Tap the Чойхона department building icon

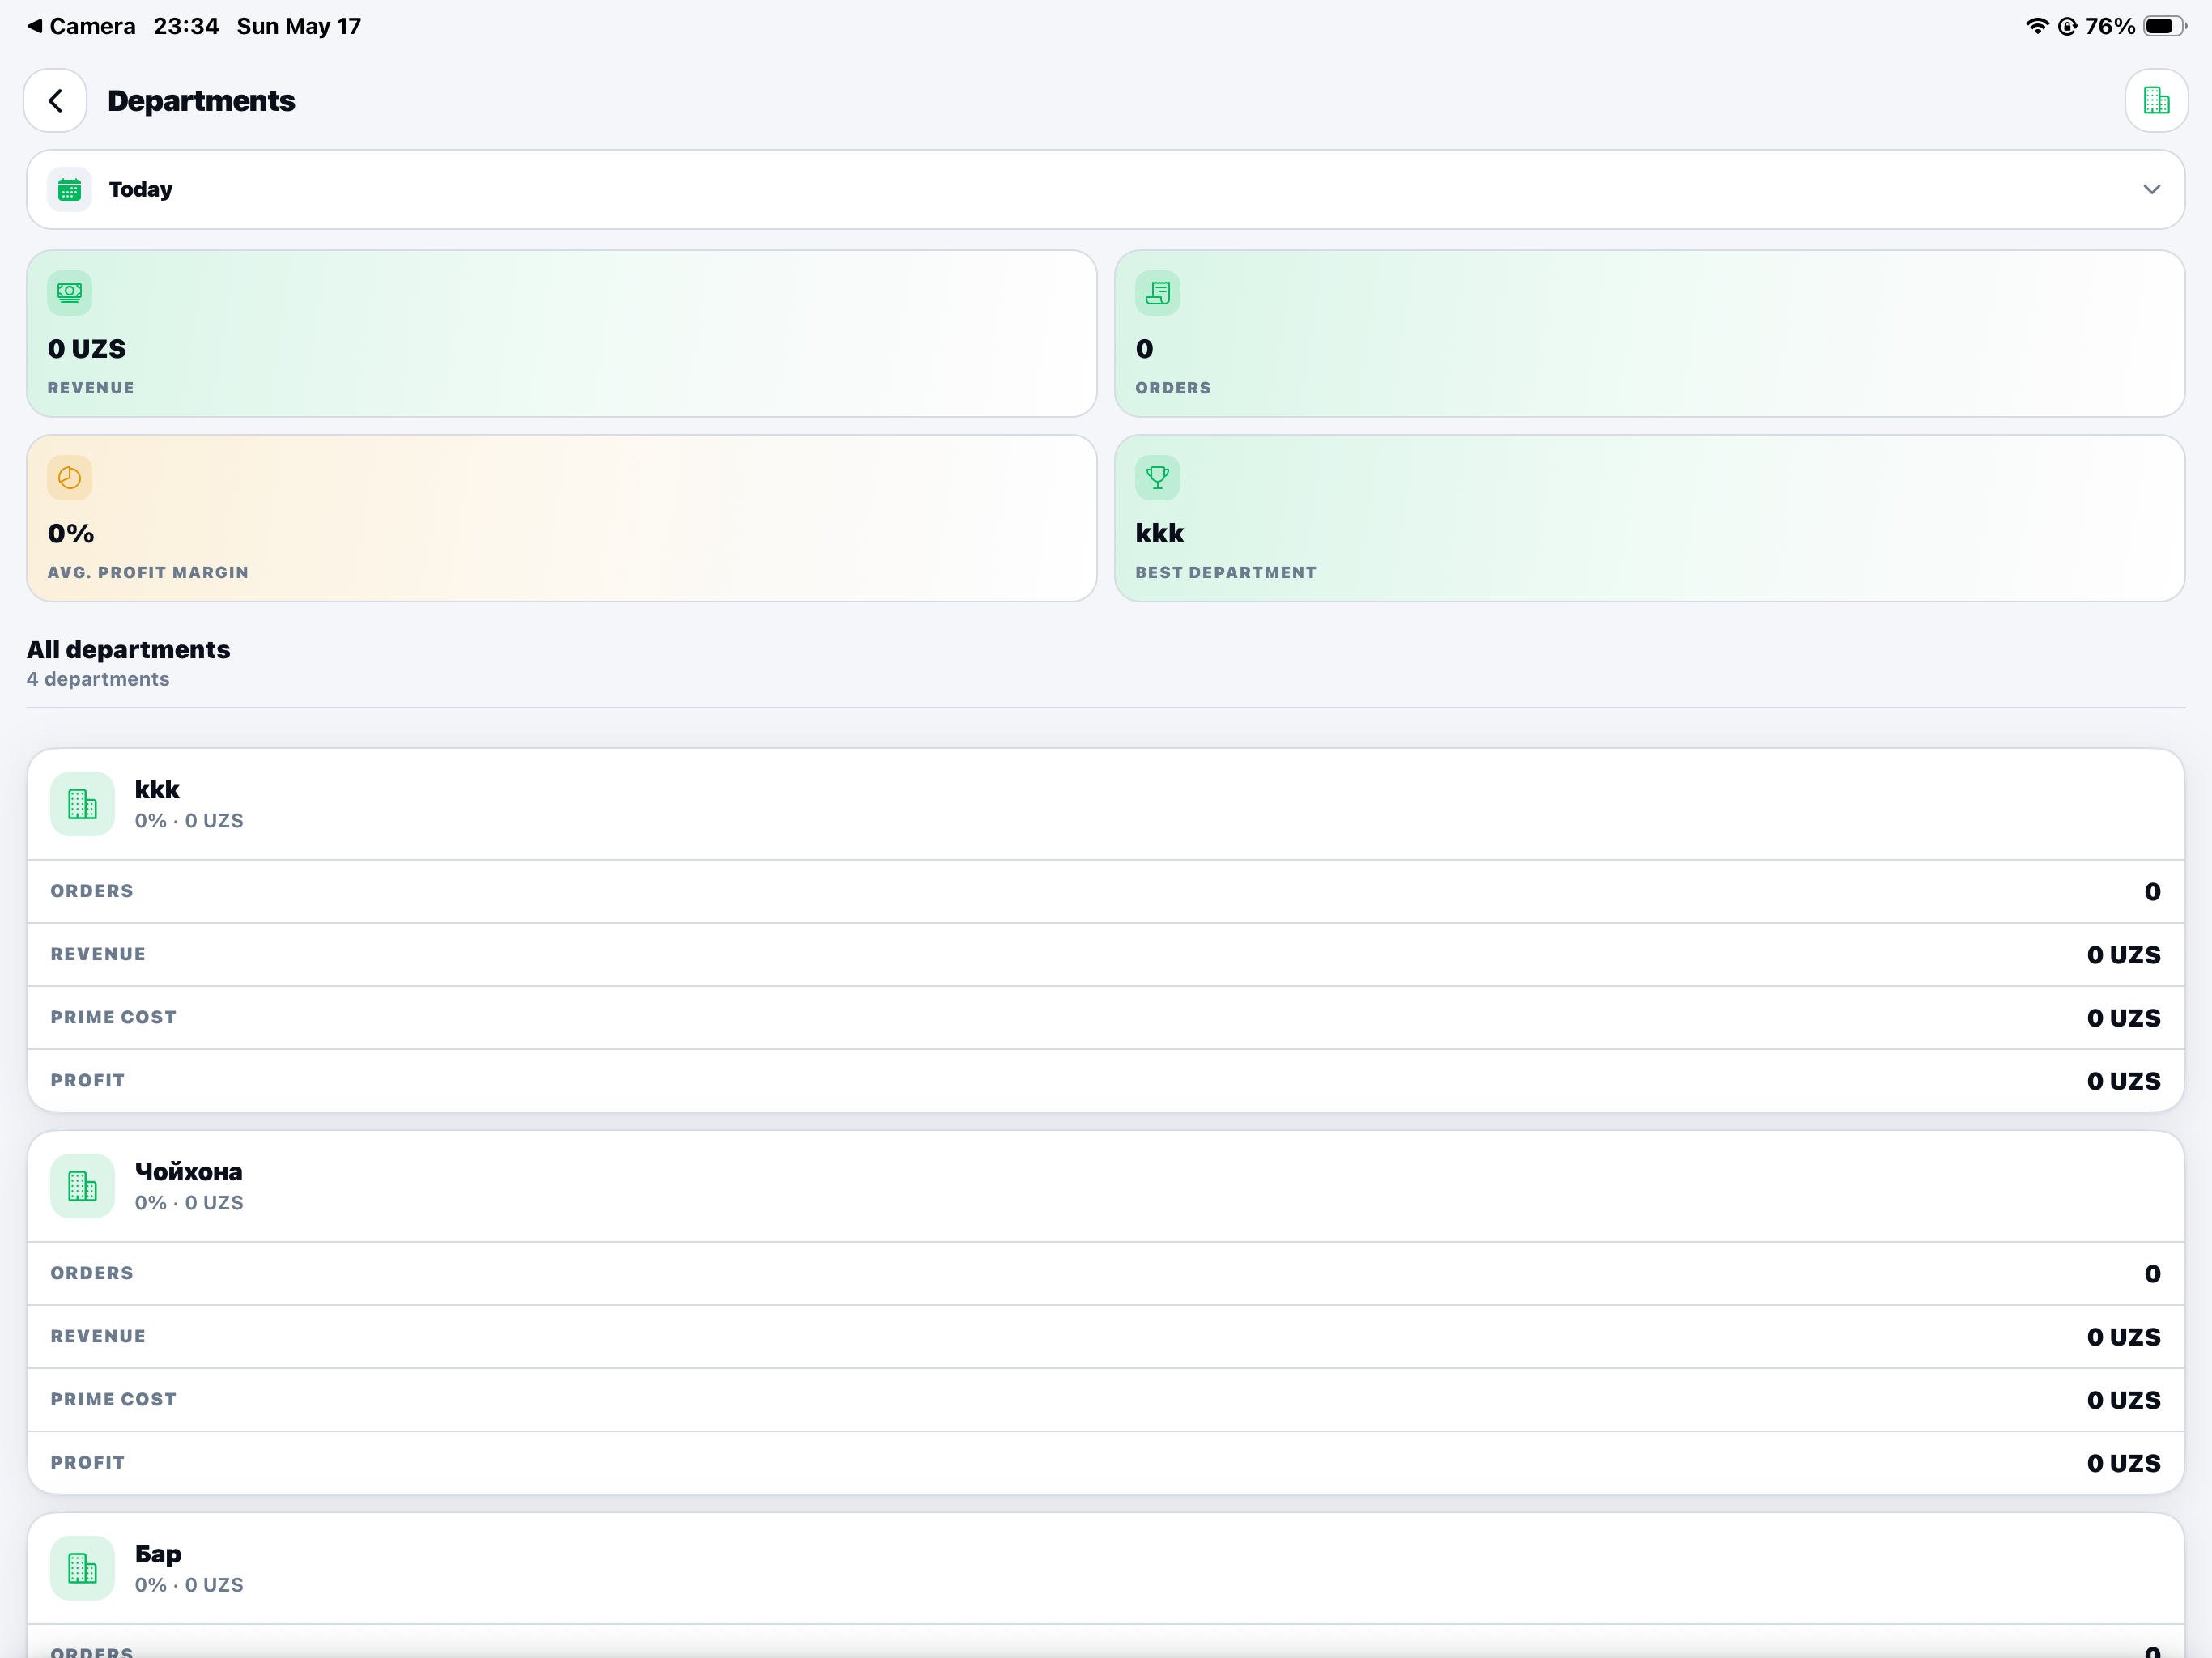[x=83, y=1186]
